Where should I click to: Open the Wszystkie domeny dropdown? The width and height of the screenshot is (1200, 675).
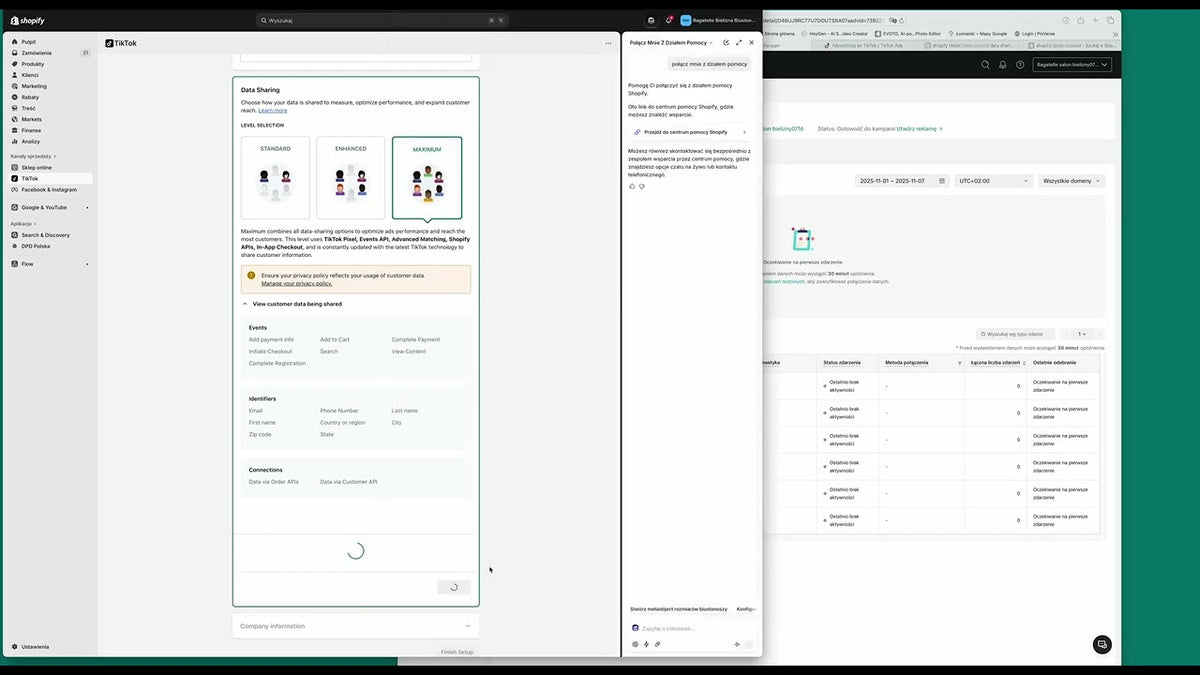click(x=1072, y=181)
